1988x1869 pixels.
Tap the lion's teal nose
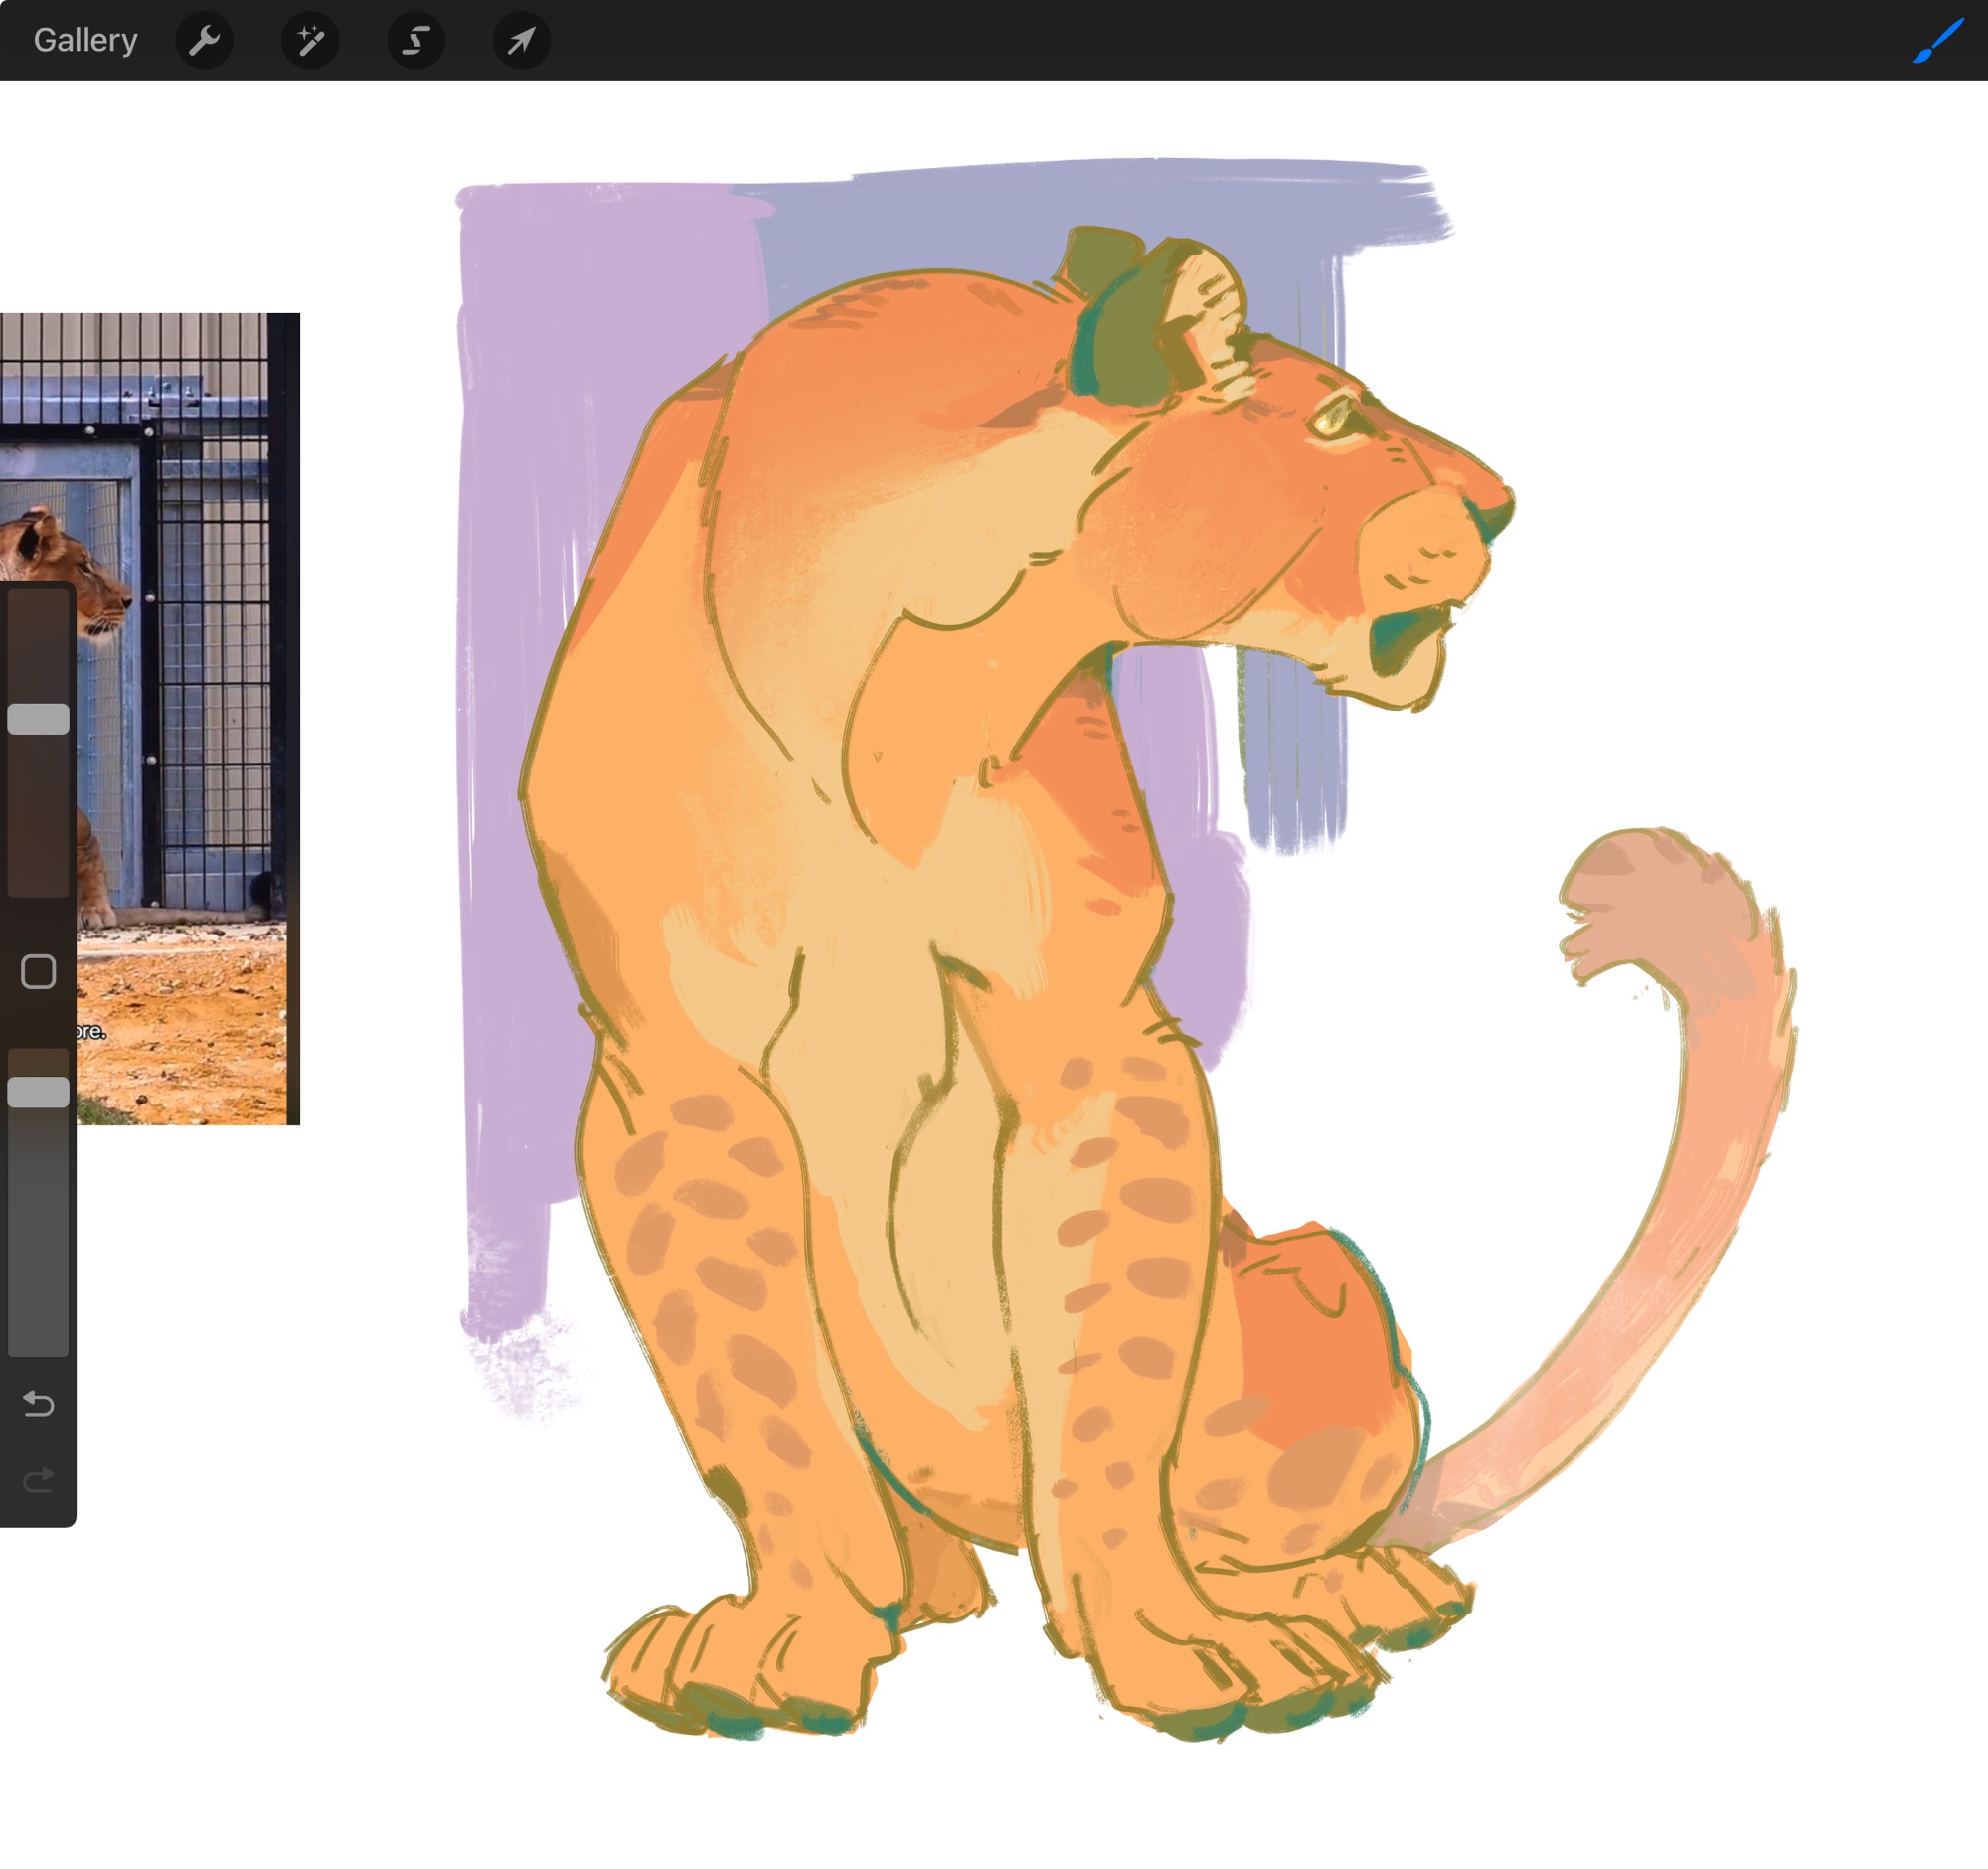(1490, 520)
